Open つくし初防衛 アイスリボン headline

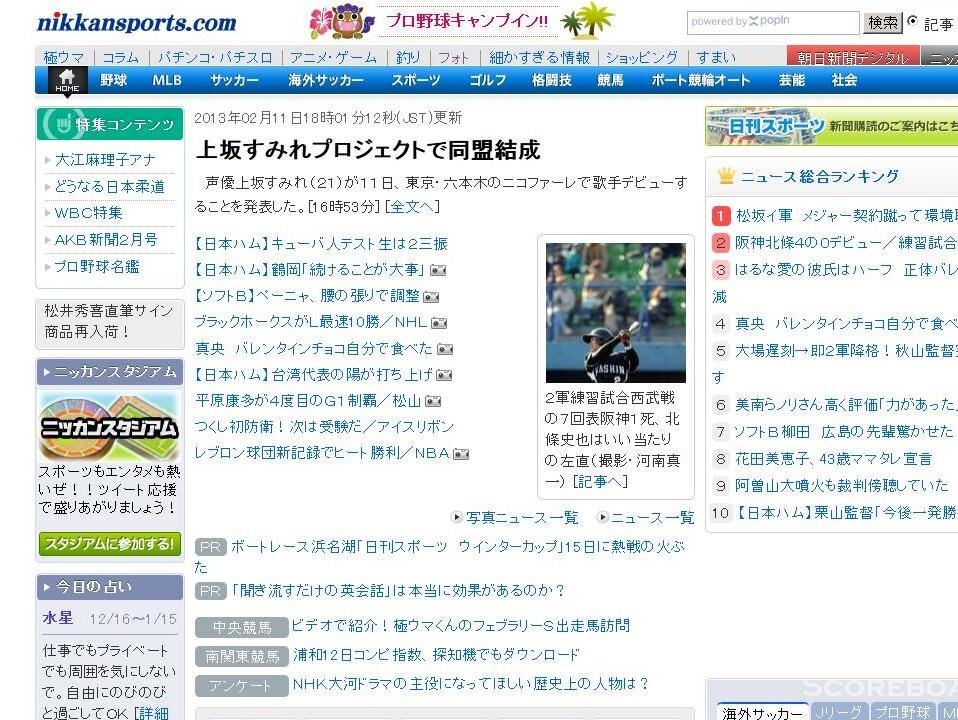point(324,427)
